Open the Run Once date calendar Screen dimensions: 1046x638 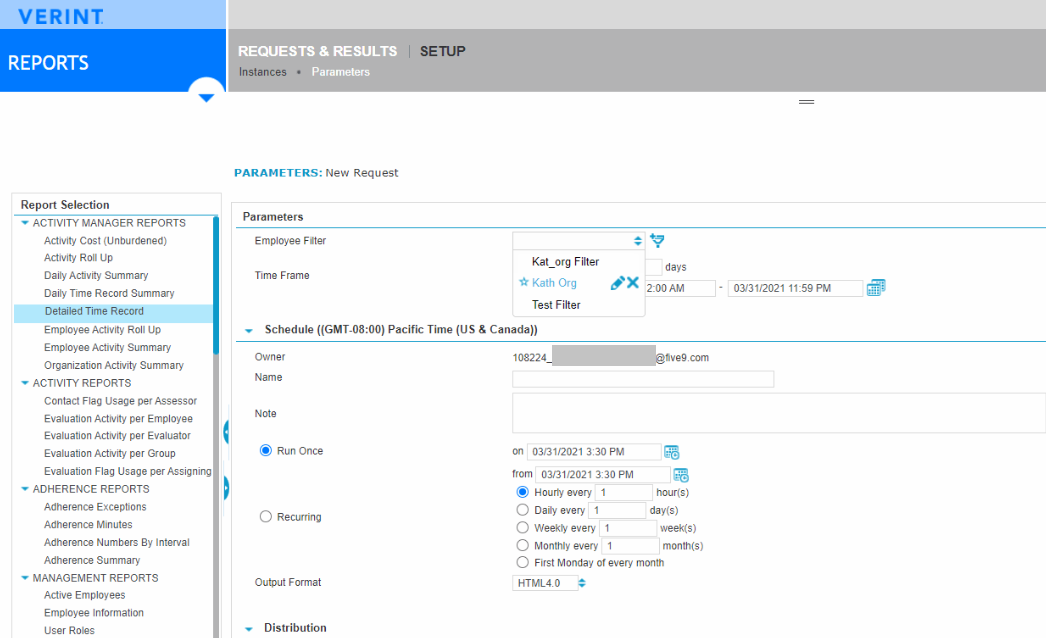pyautogui.click(x=672, y=452)
